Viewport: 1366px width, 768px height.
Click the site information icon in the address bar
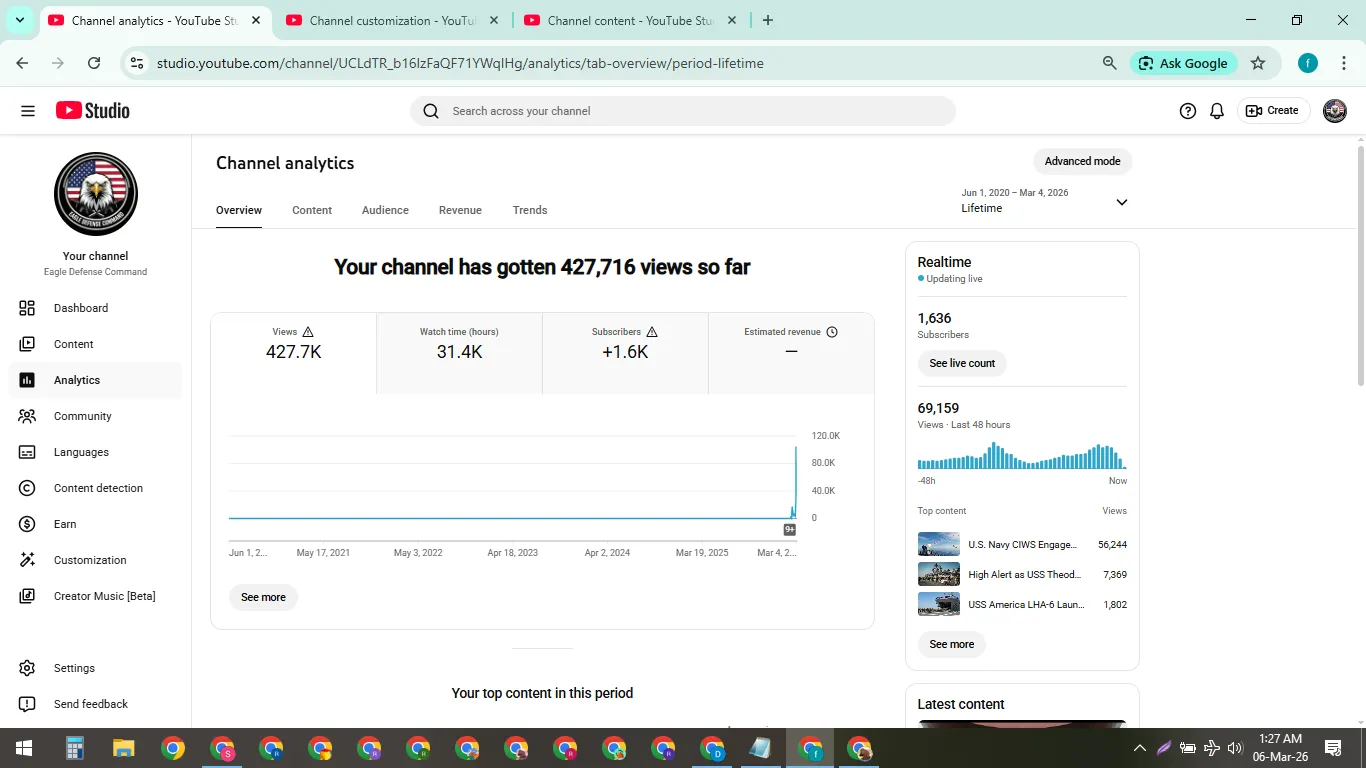[138, 63]
